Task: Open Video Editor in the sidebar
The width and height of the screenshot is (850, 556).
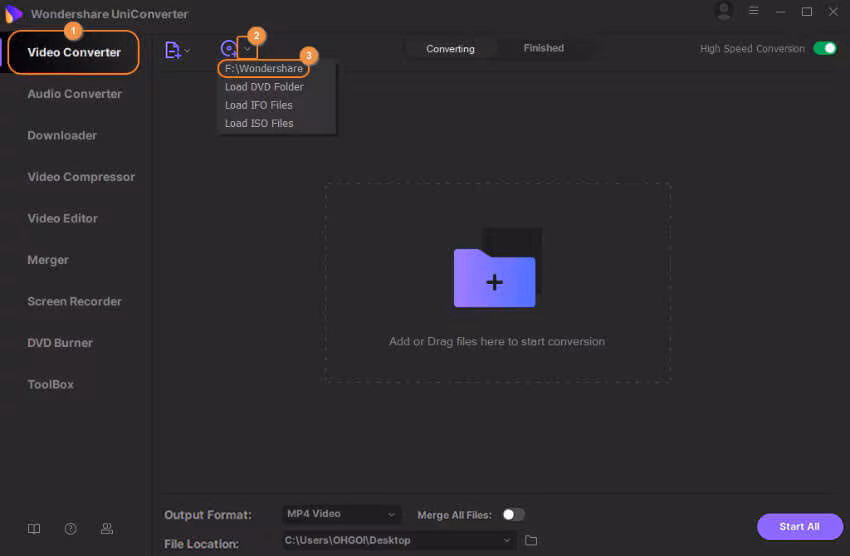Action: tap(62, 218)
